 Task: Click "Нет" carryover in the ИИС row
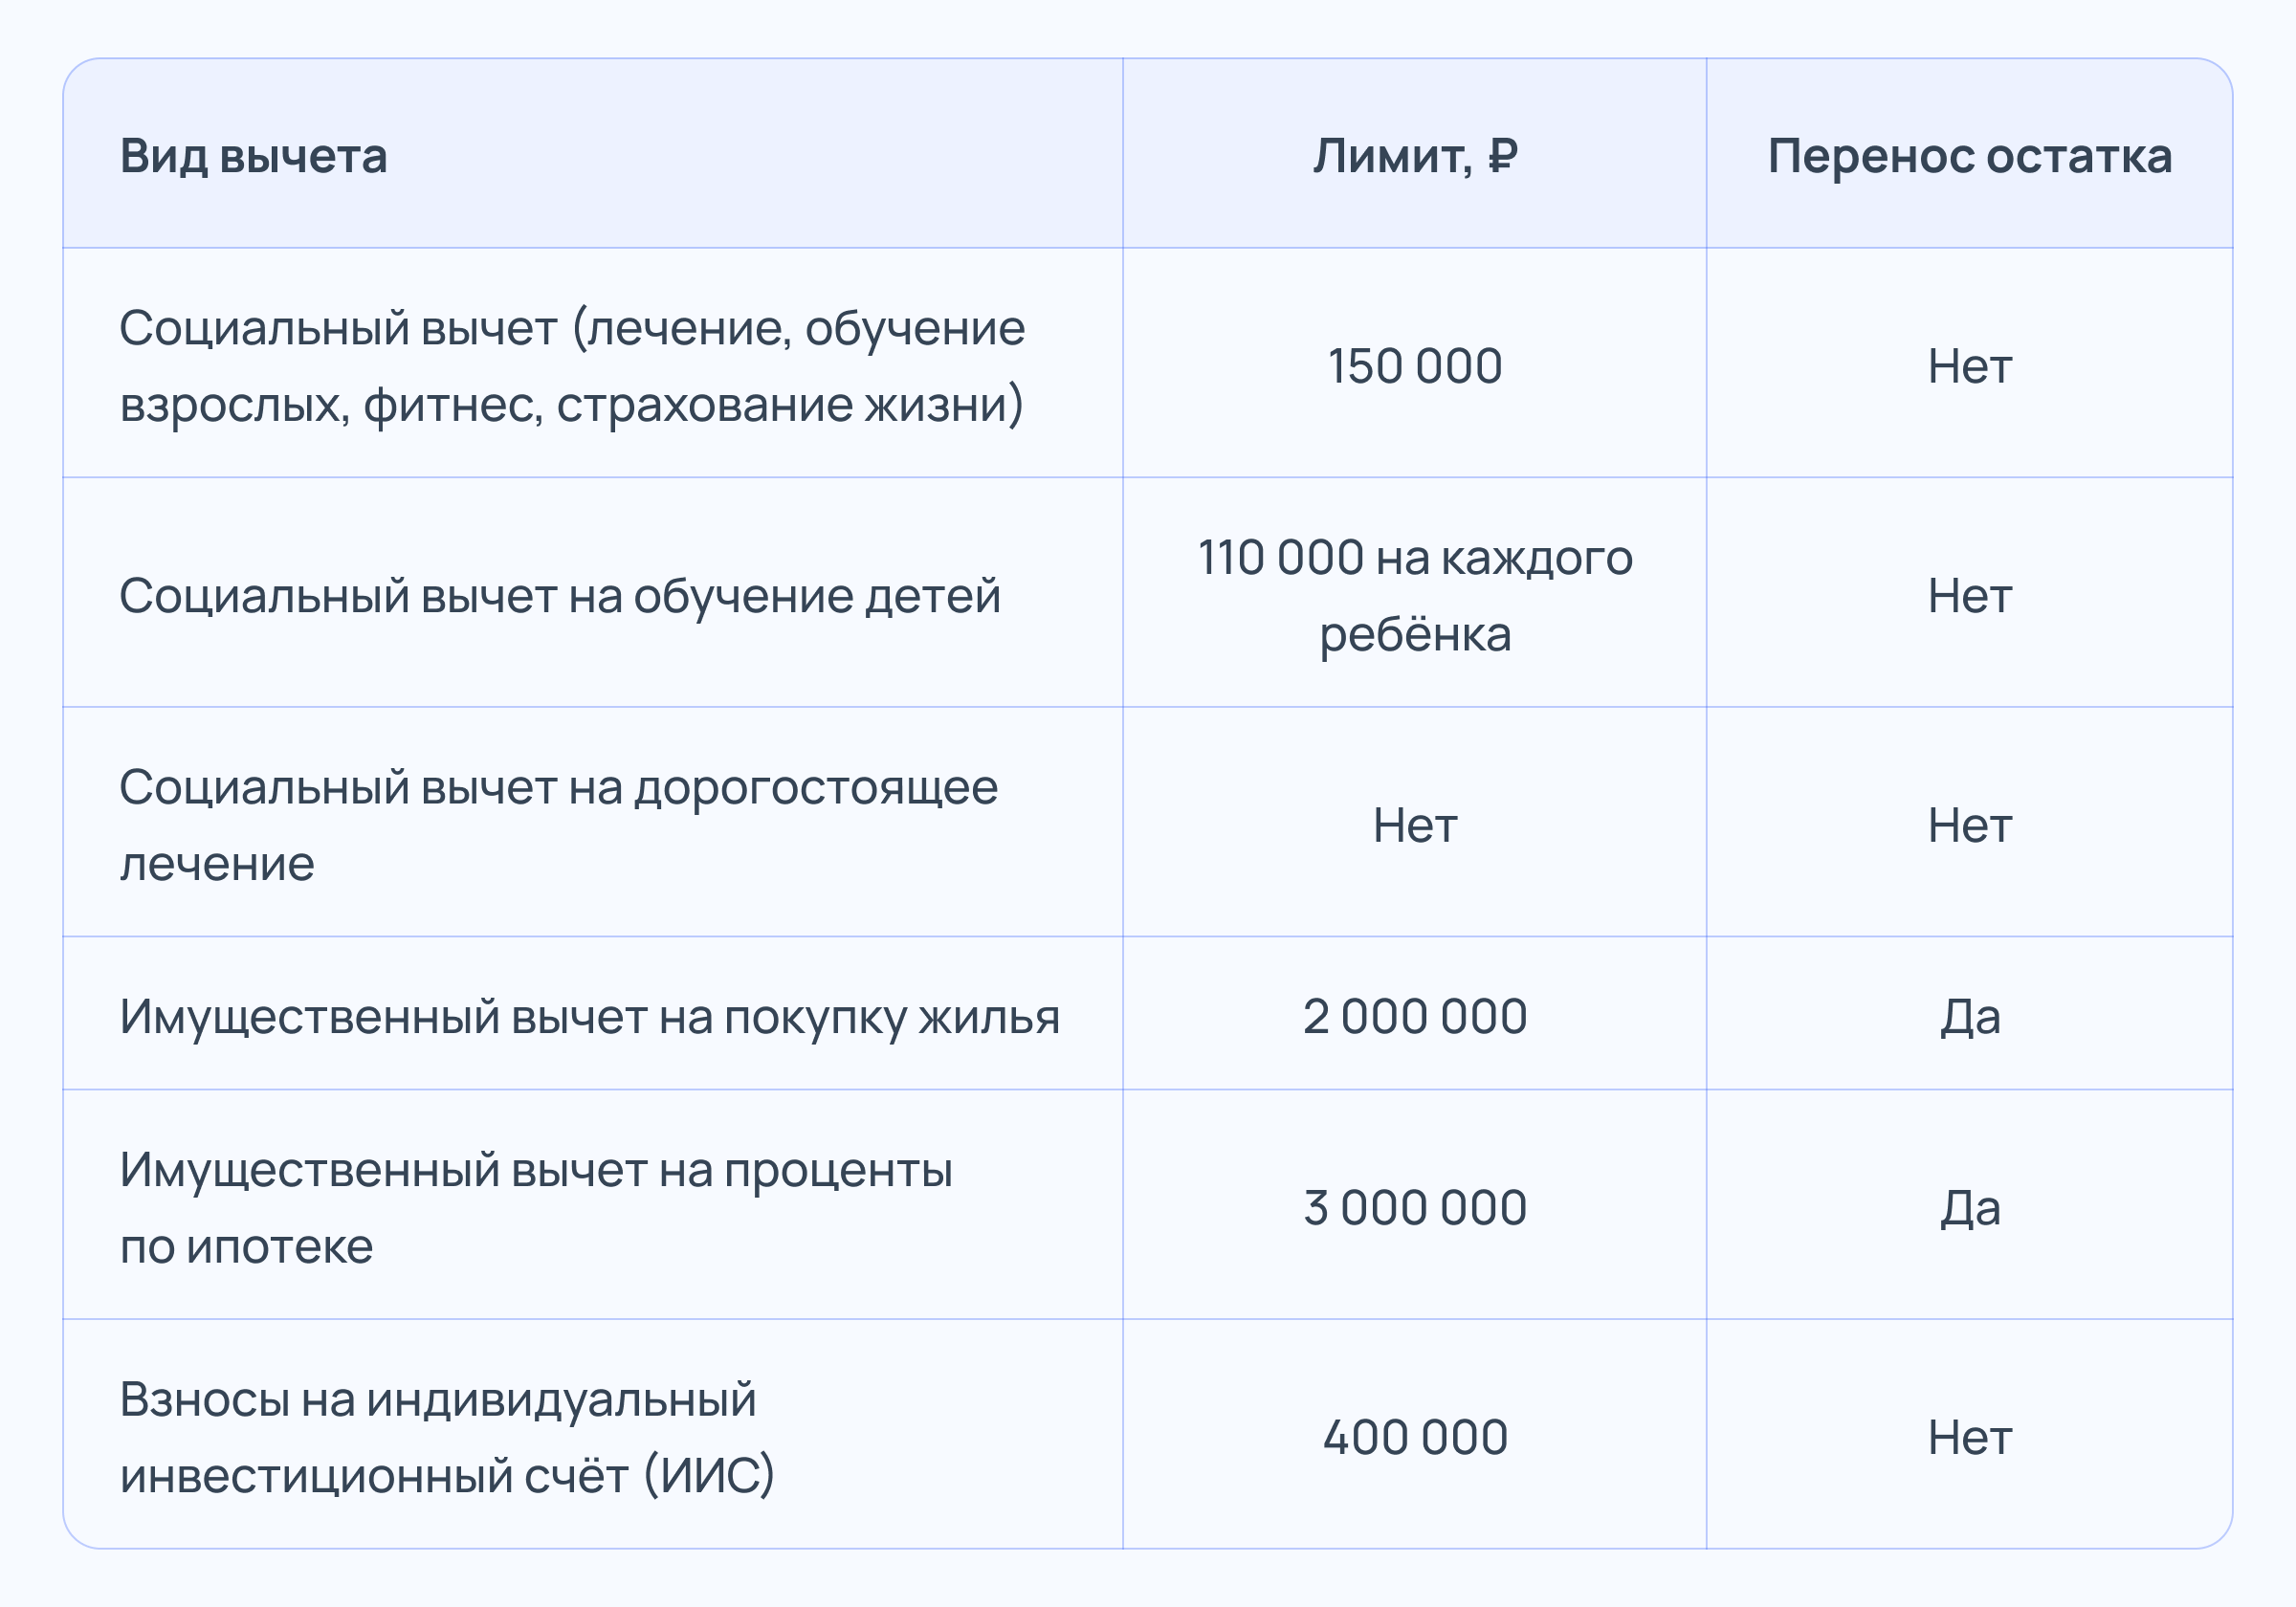click(1969, 1438)
